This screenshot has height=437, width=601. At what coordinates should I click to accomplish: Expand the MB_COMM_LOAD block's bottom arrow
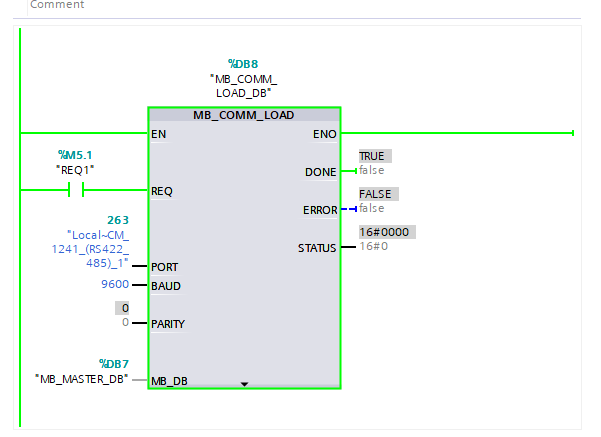tap(244, 384)
